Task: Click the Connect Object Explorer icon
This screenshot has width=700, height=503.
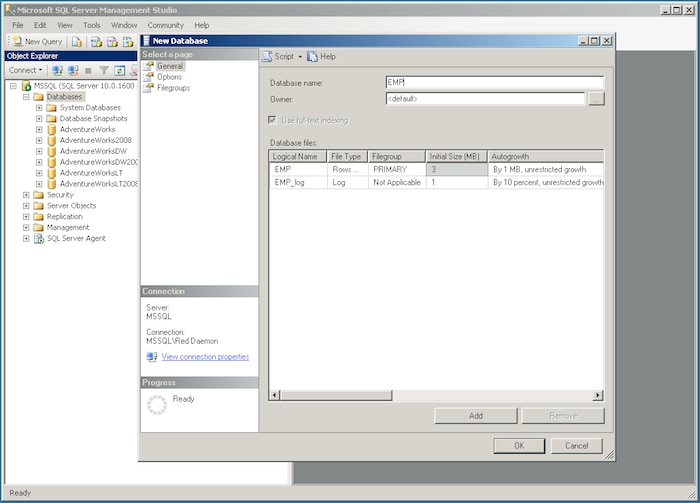Action: [57, 70]
